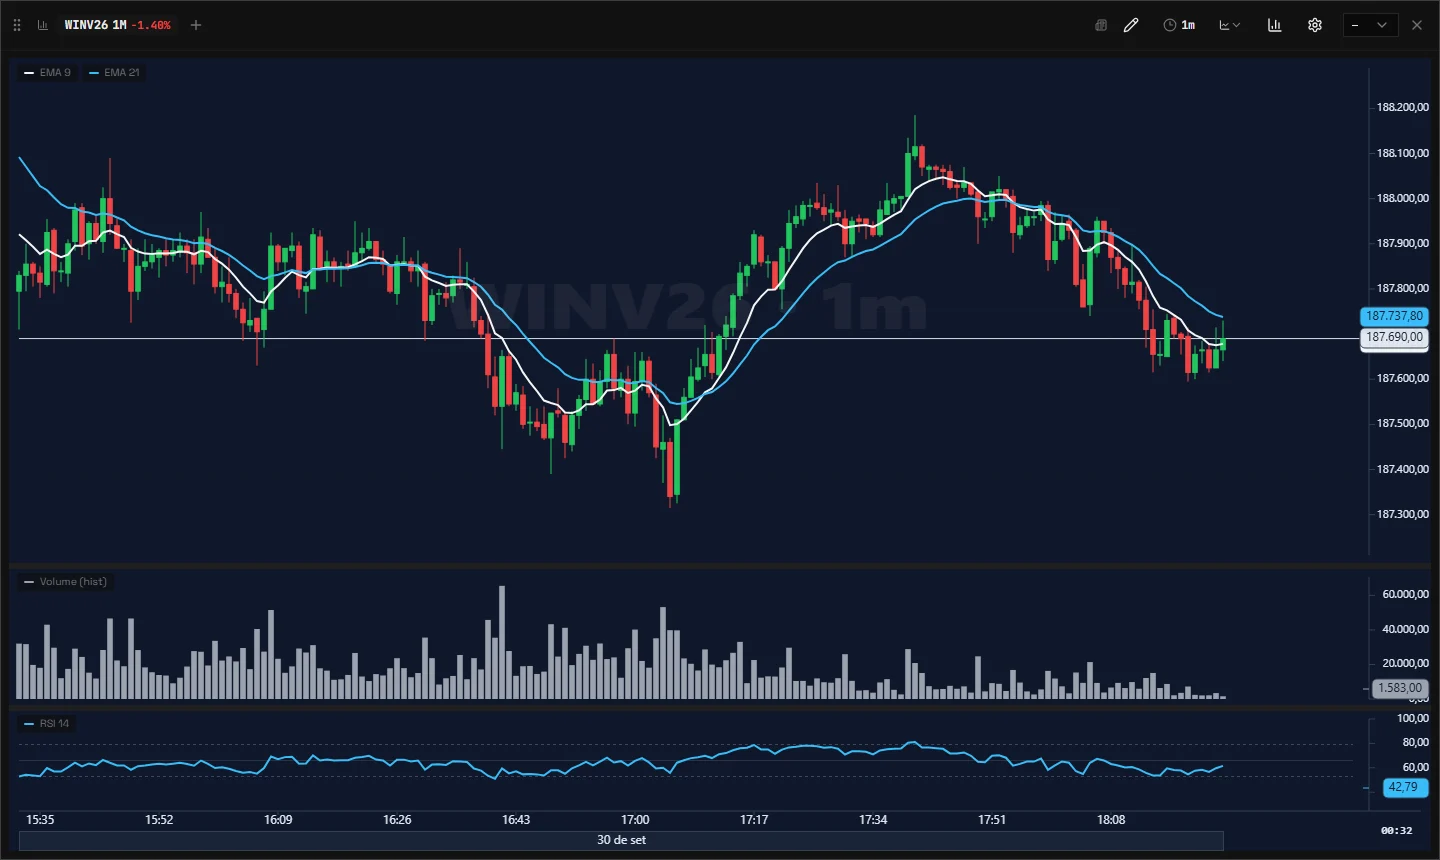Click the 42,79 RSI value label
This screenshot has height=860, width=1440.
point(1403,787)
